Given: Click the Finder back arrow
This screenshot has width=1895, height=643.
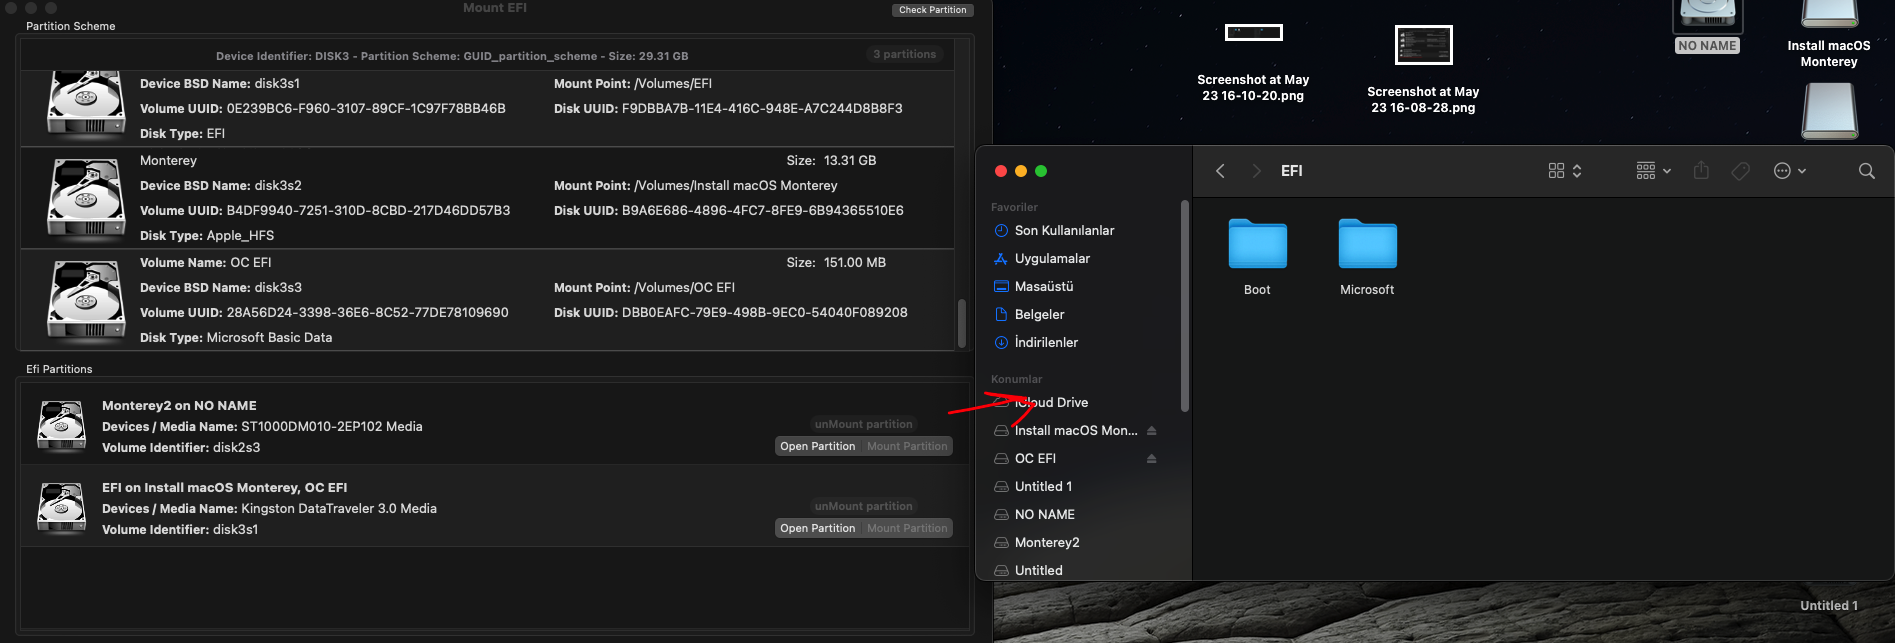Looking at the screenshot, I should [1220, 171].
